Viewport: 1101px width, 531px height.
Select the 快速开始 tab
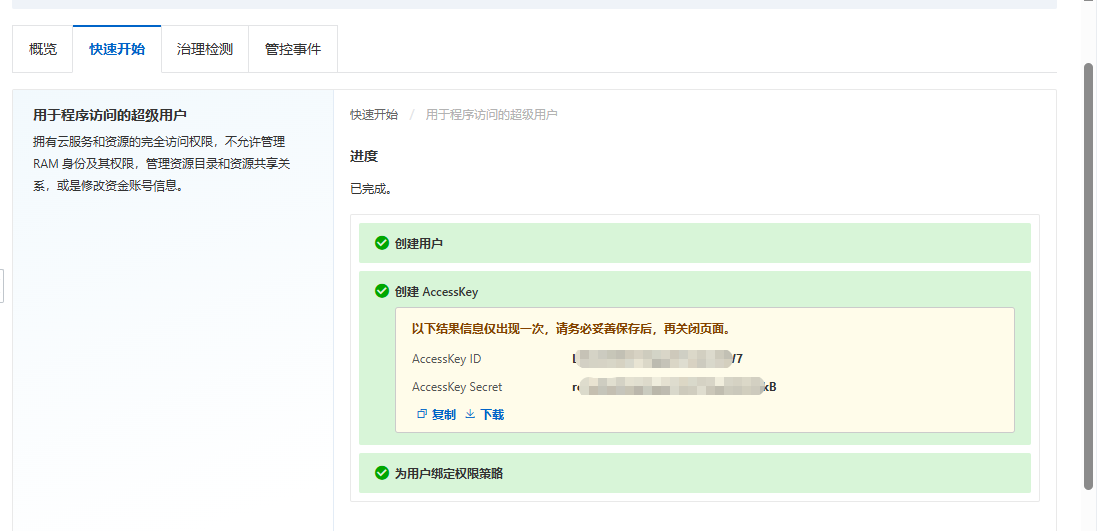click(117, 49)
